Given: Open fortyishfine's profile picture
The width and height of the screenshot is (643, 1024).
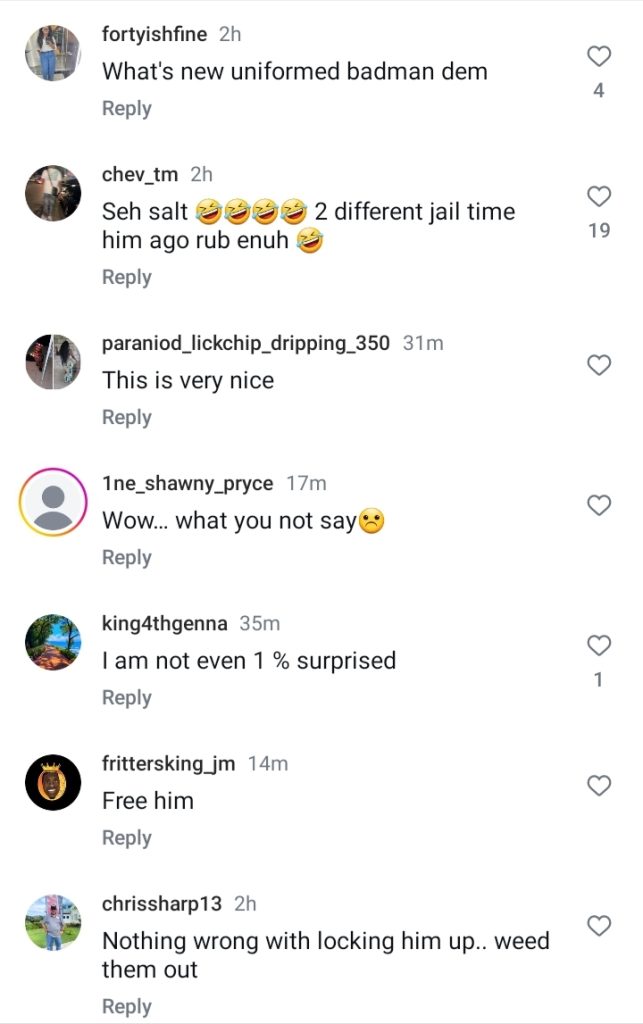Looking at the screenshot, I should click(53, 53).
